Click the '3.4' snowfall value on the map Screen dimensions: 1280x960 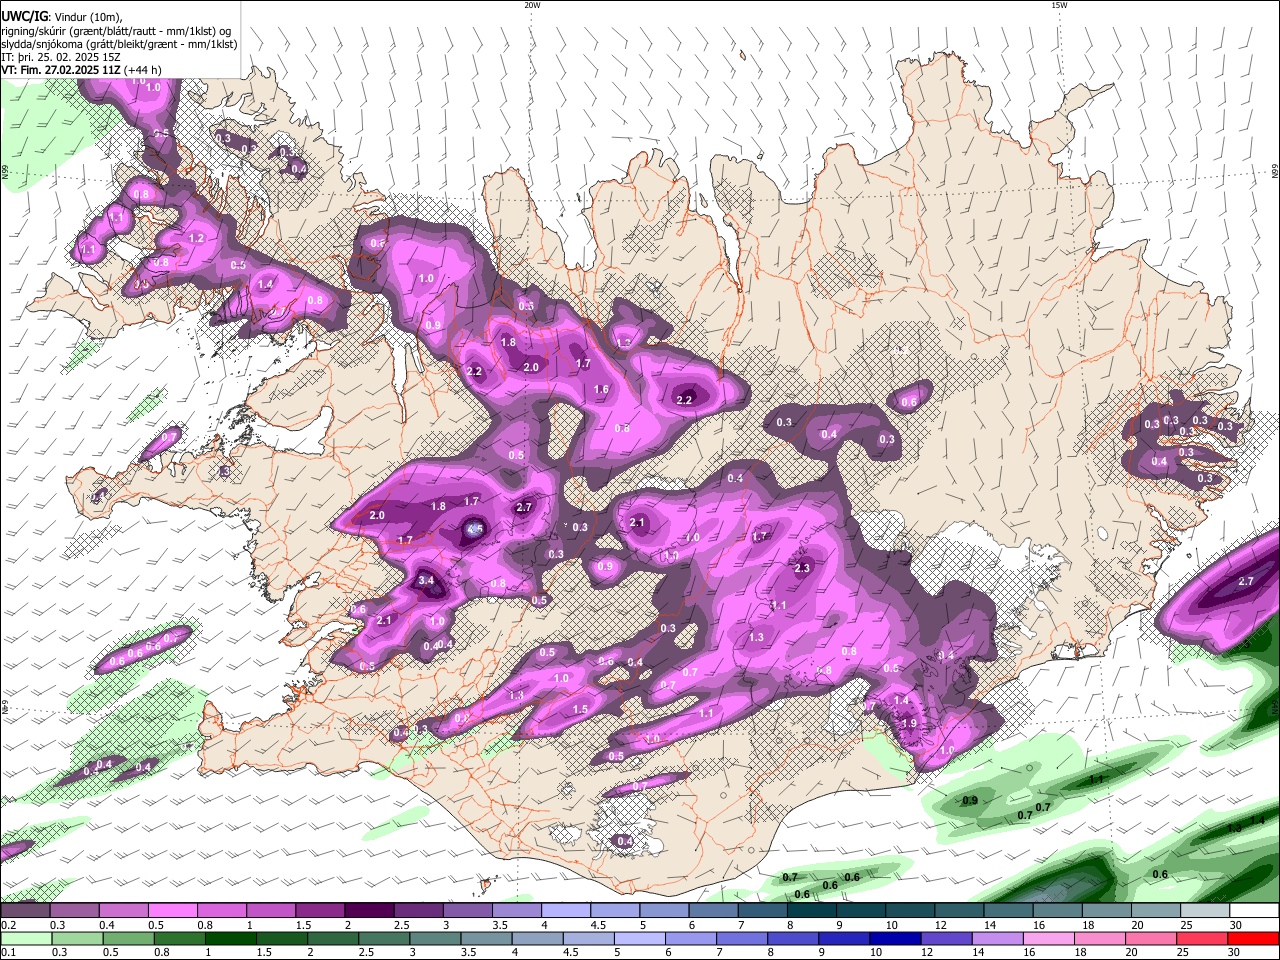click(426, 580)
